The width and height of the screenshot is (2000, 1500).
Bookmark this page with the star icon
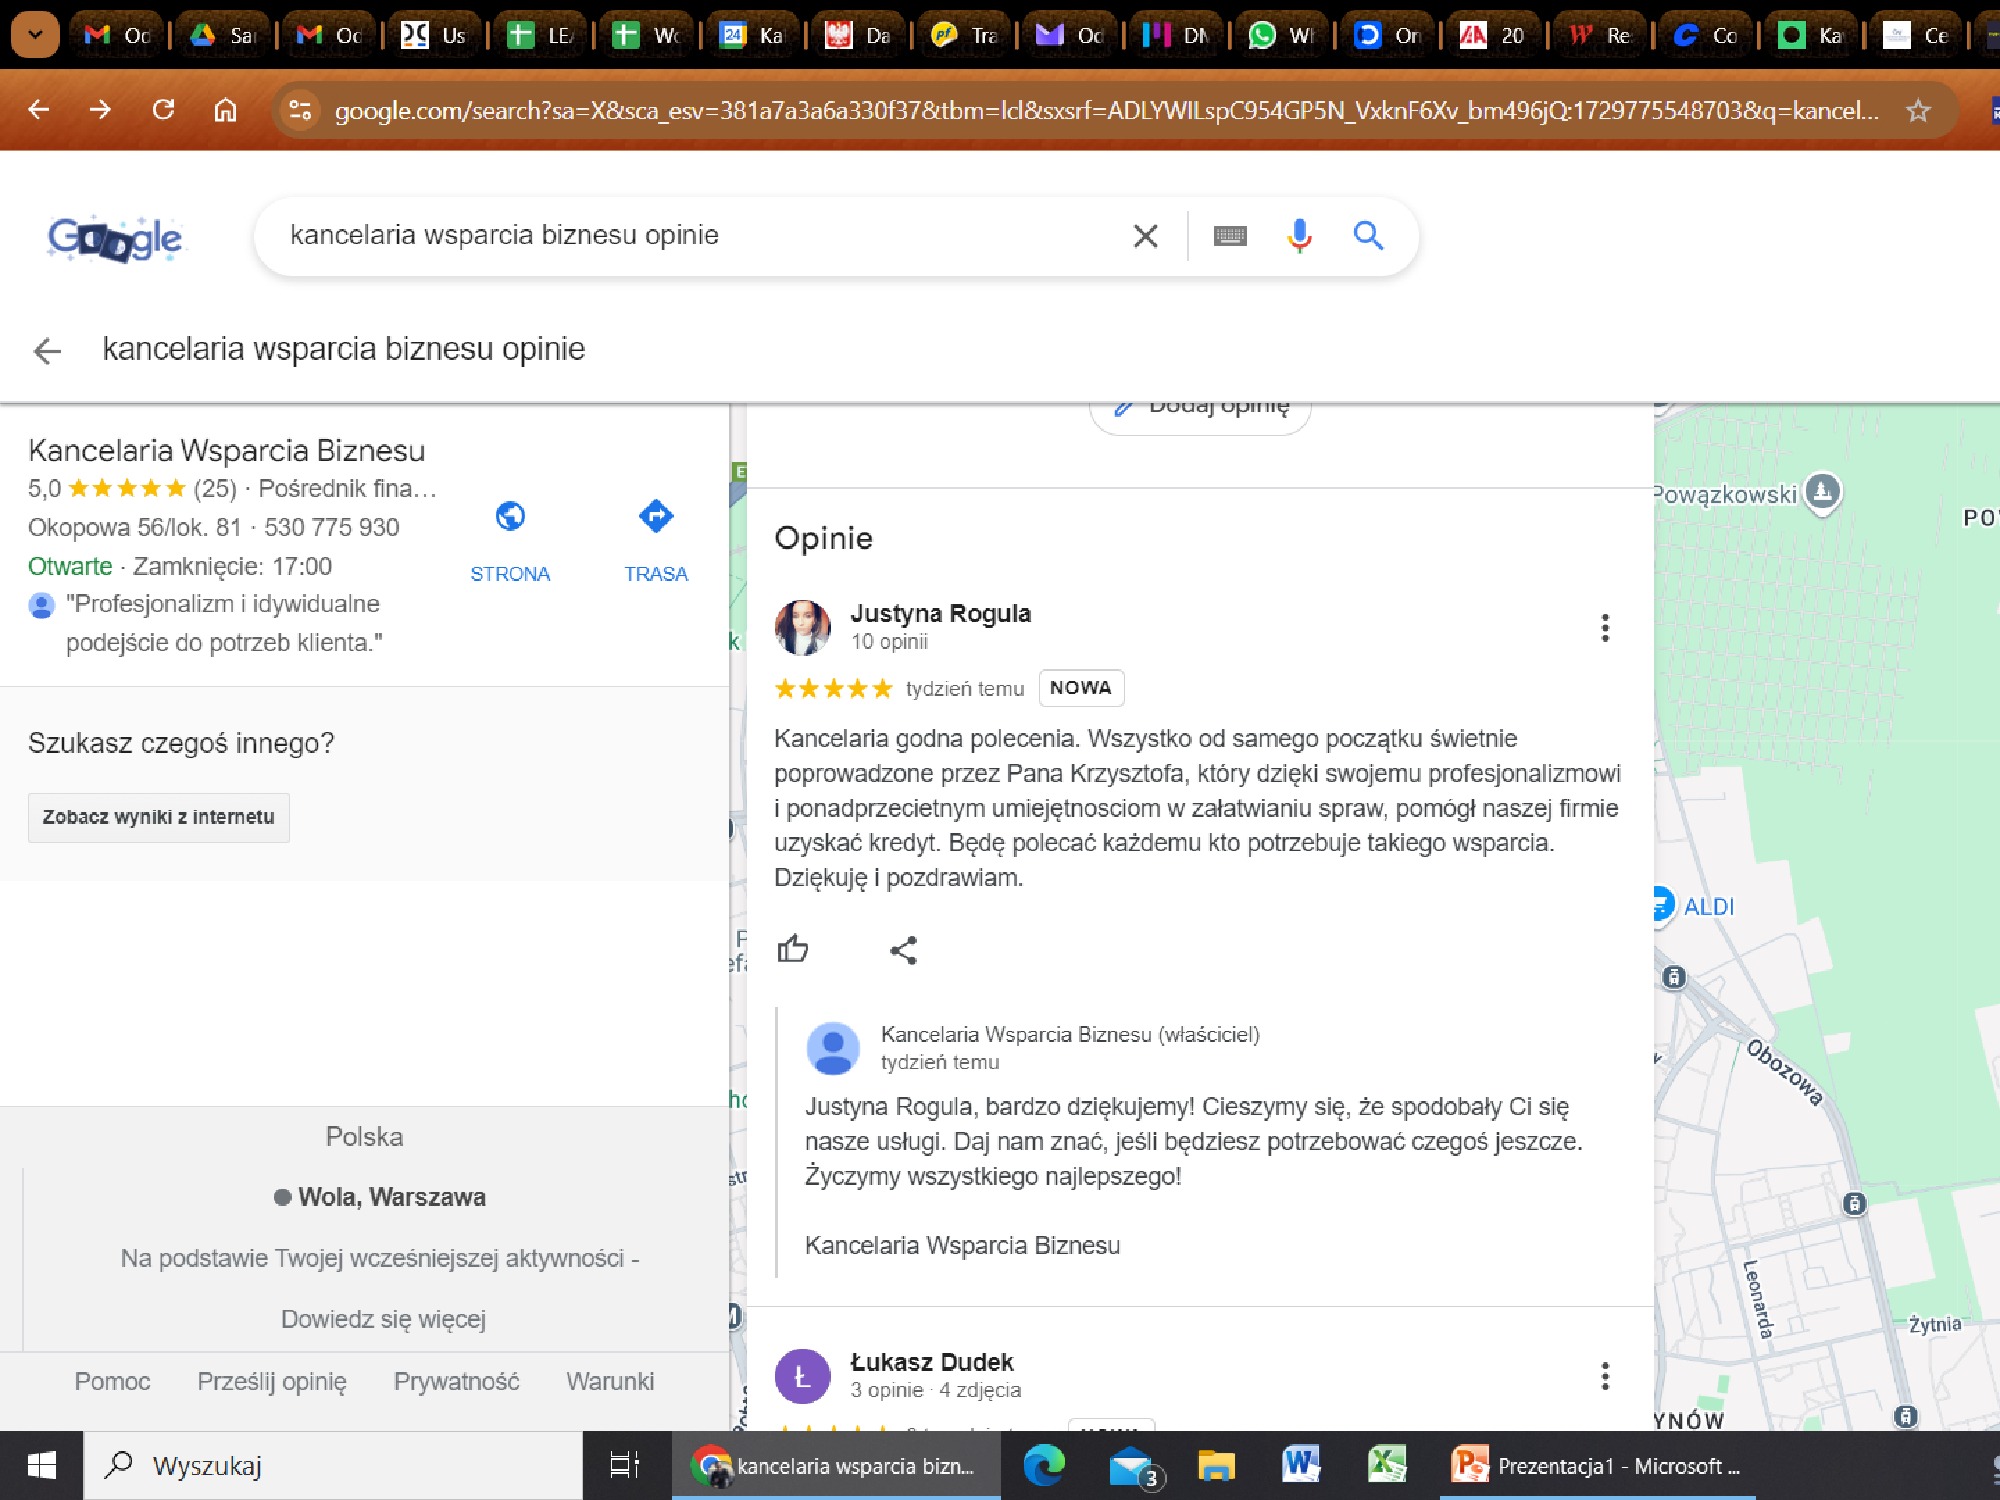[1919, 110]
